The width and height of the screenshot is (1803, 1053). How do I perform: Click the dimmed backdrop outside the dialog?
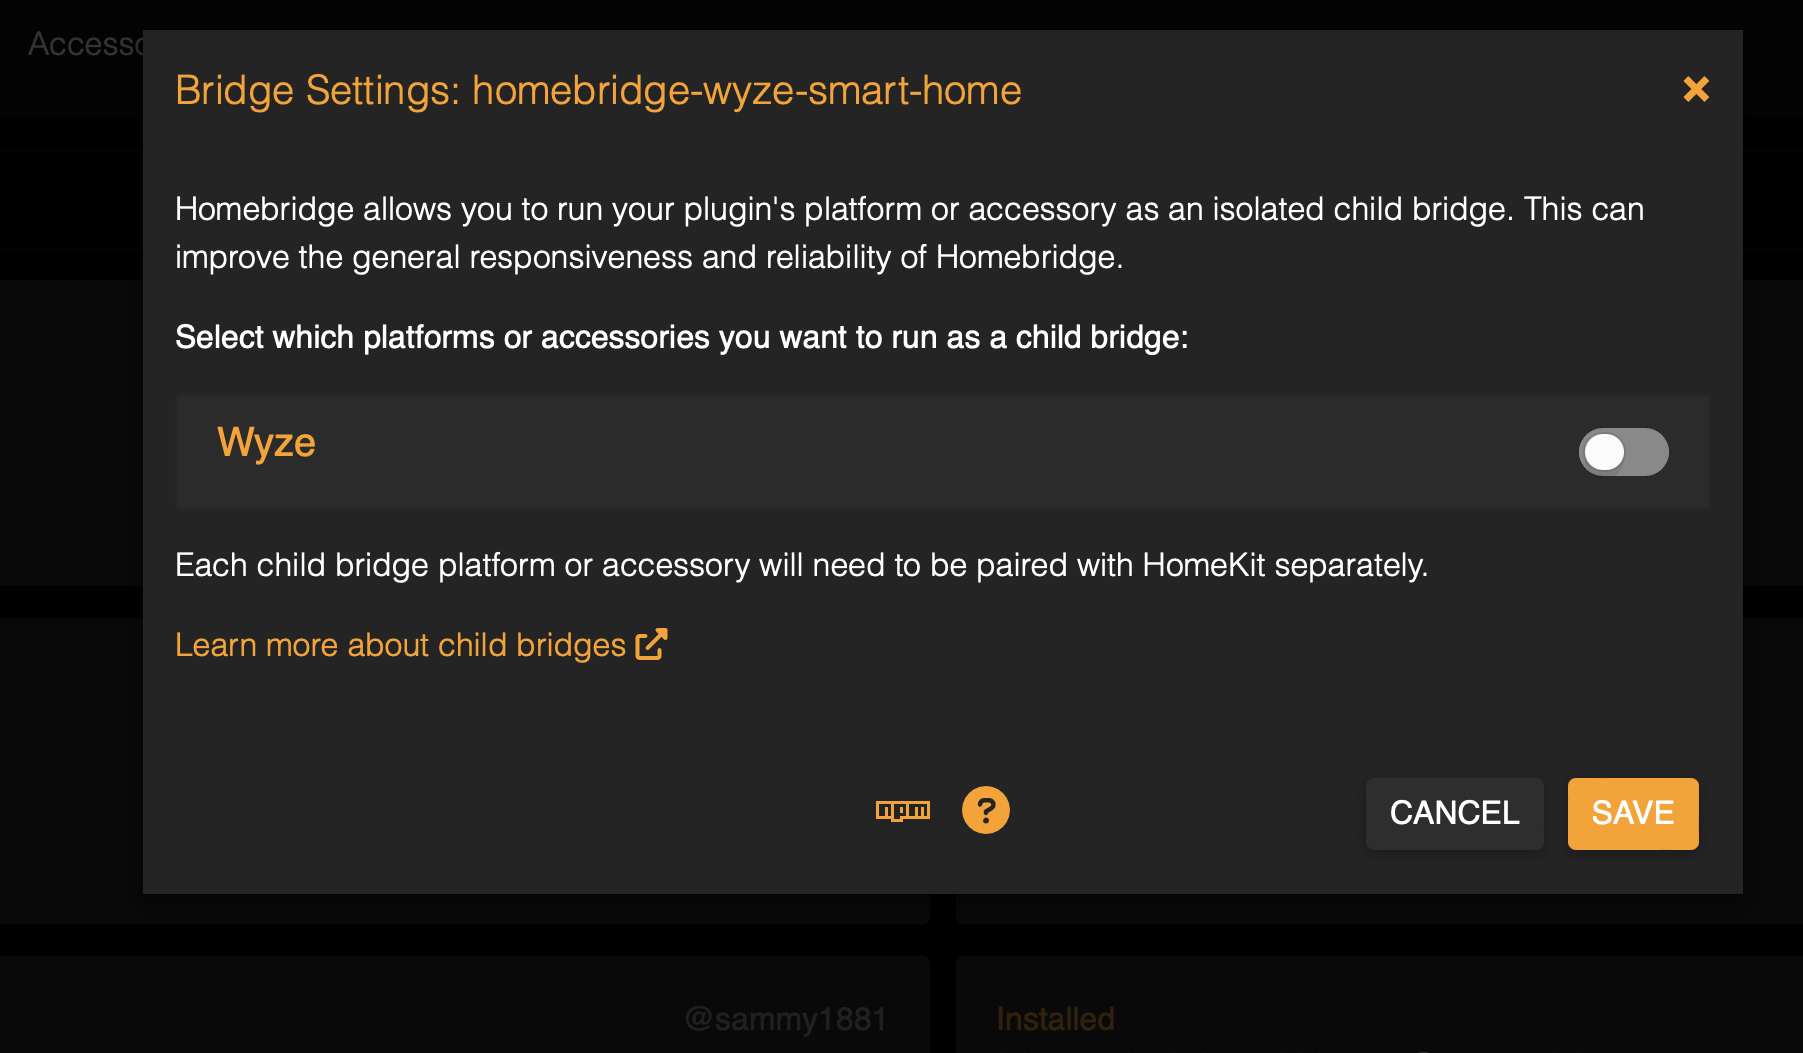[70, 500]
